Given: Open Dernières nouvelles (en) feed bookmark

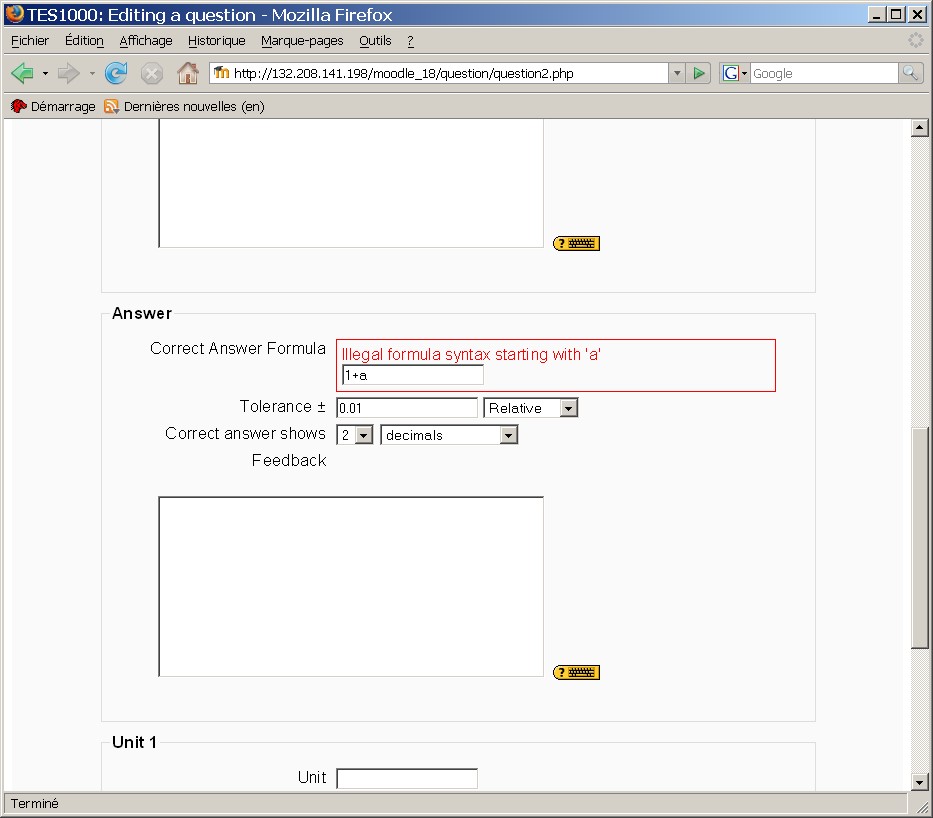Looking at the screenshot, I should pos(184,106).
